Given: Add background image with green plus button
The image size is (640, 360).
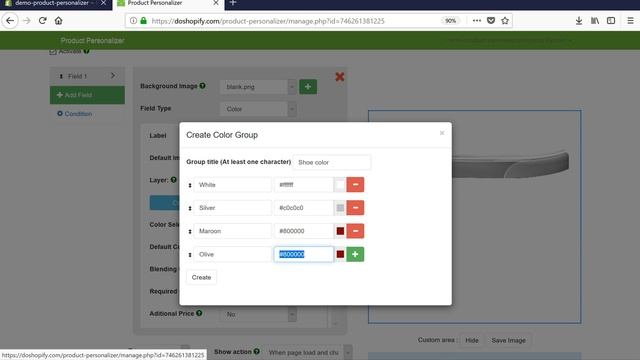Looking at the screenshot, I should tap(308, 87).
